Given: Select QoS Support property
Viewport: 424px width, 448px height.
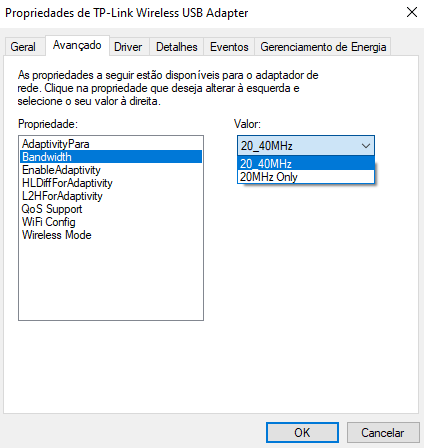Looking at the screenshot, I should [x=111, y=209].
